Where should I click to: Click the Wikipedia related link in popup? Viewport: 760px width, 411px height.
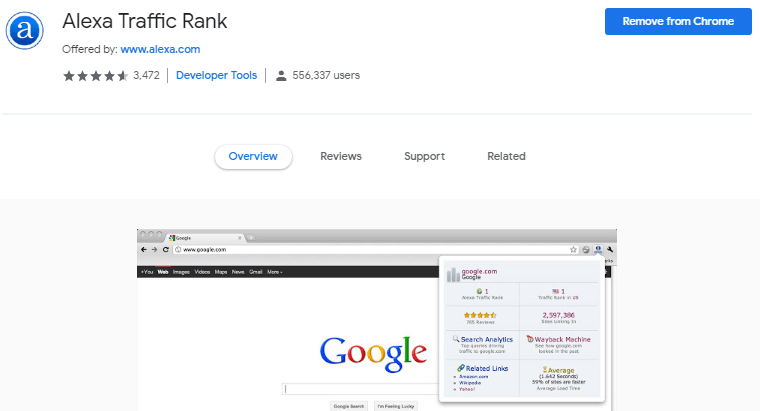(470, 383)
